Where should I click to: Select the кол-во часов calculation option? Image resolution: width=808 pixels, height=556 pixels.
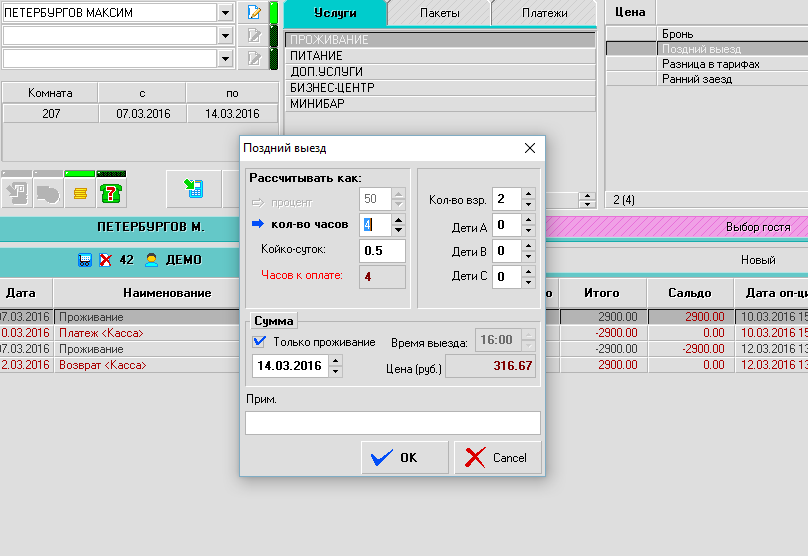tap(257, 225)
